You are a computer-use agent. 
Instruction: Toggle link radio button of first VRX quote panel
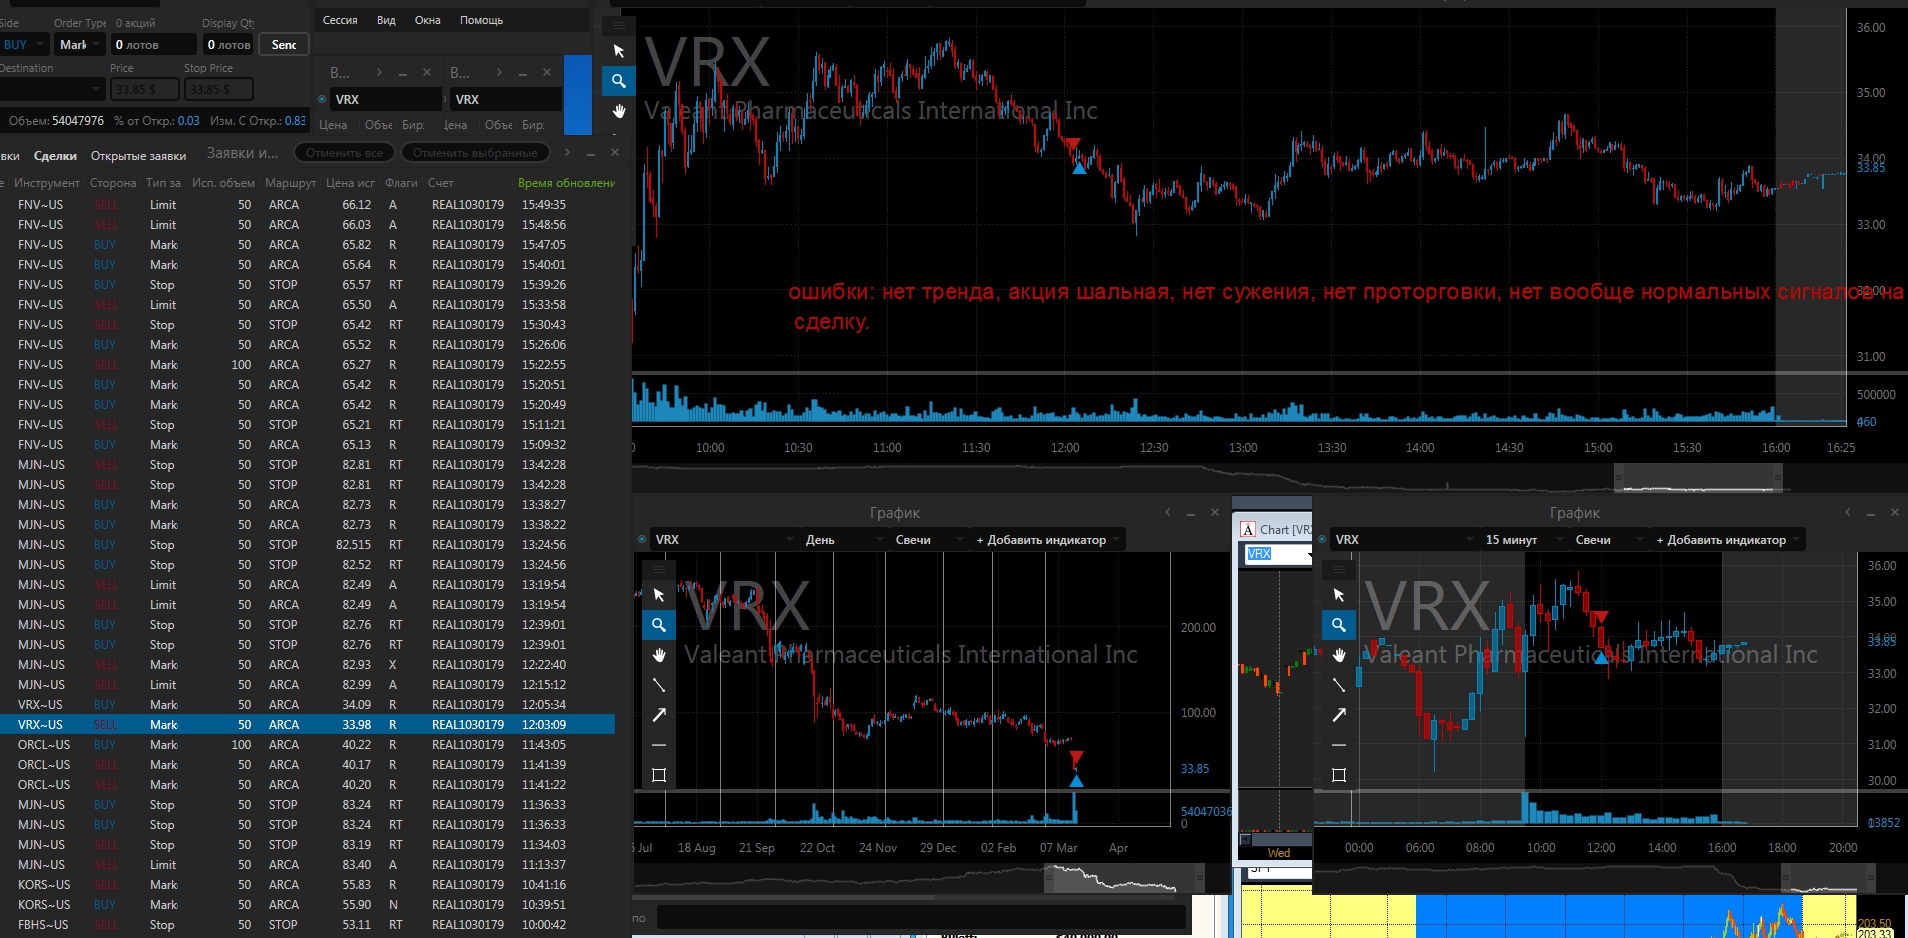(322, 99)
